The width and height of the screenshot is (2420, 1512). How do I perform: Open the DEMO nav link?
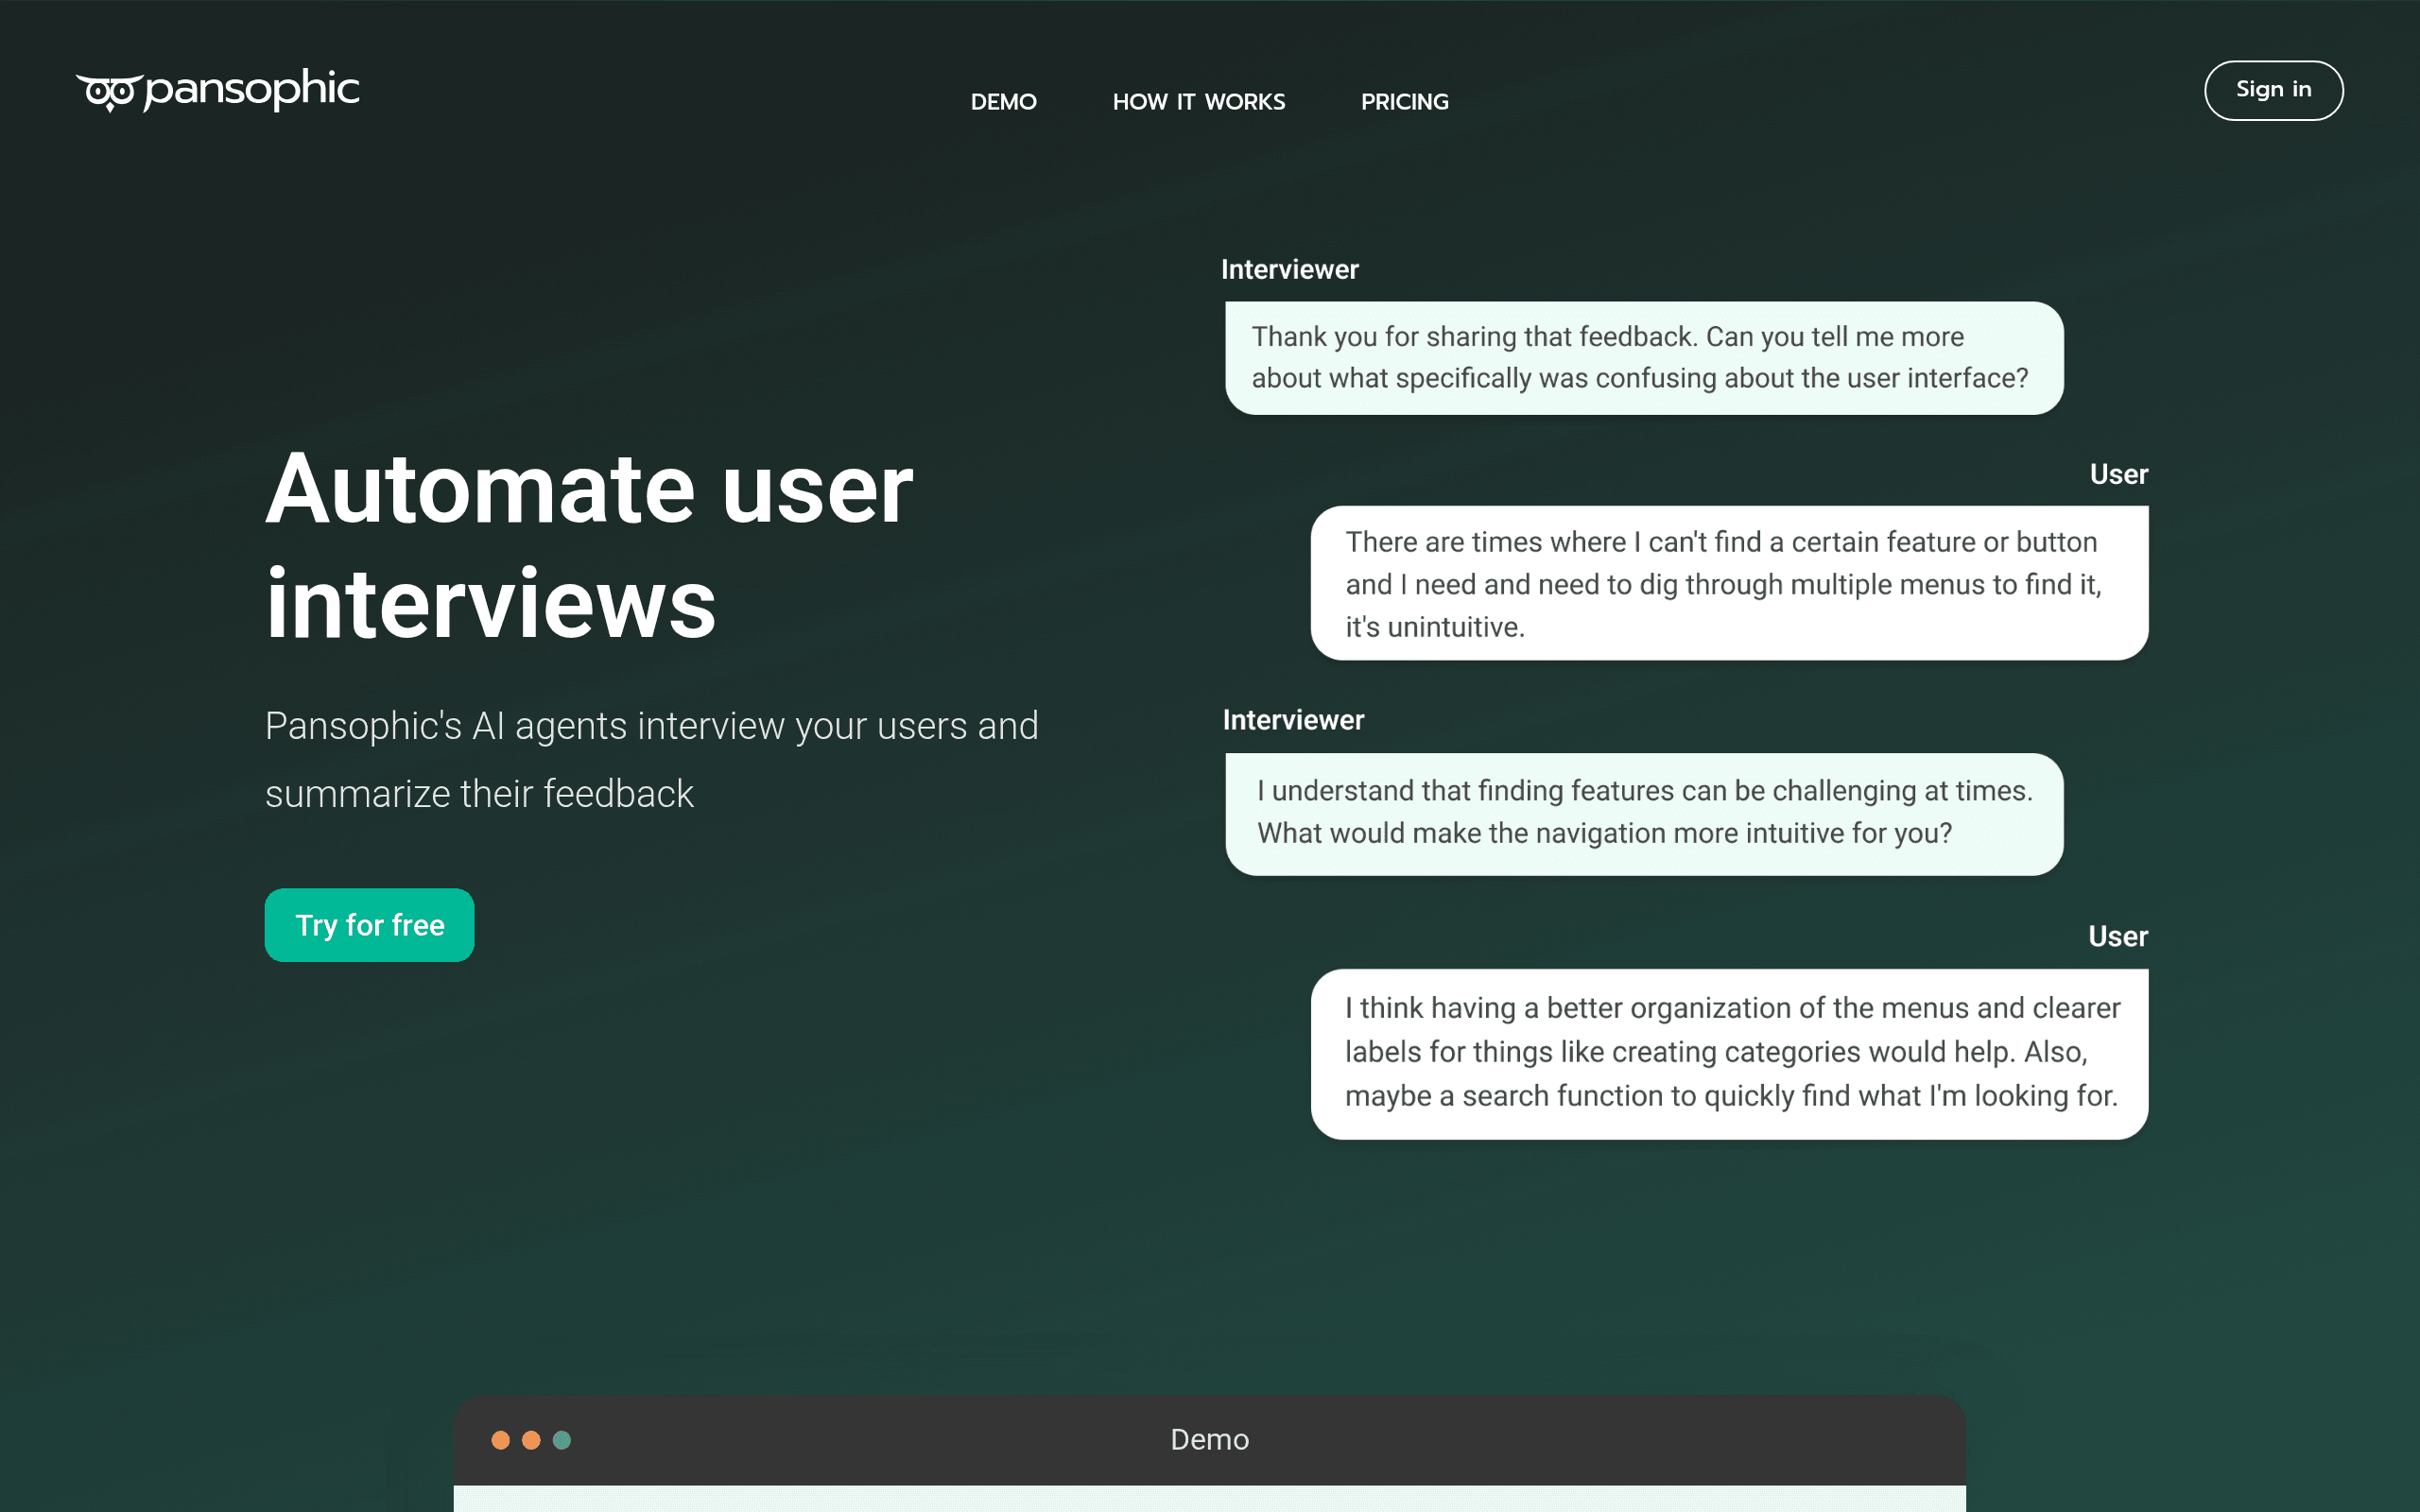(x=1003, y=102)
